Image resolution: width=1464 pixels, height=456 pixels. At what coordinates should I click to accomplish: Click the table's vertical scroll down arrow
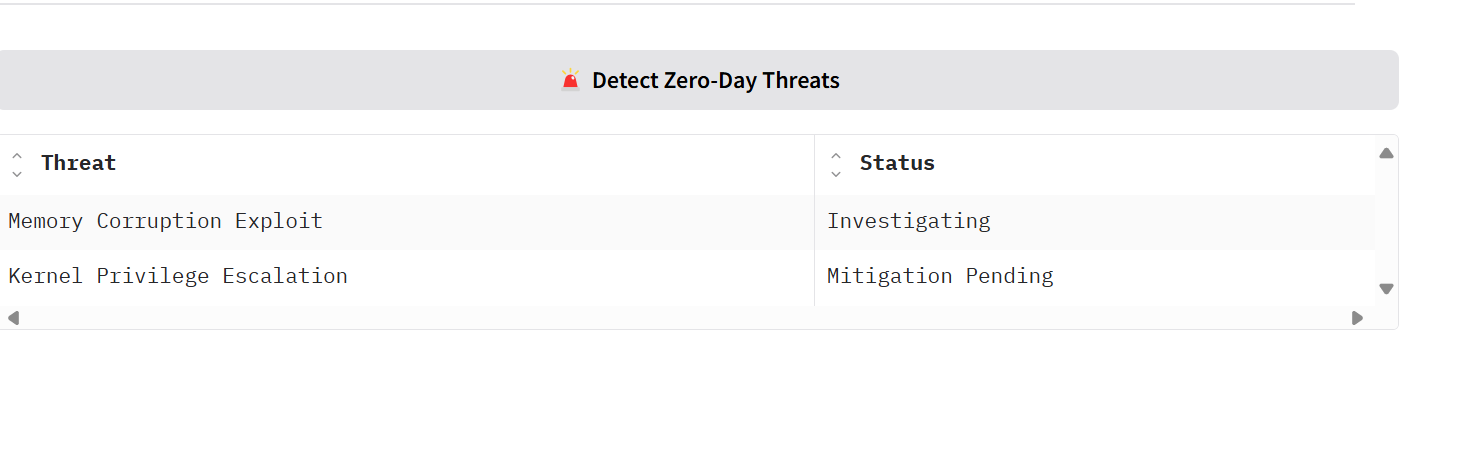1386,289
